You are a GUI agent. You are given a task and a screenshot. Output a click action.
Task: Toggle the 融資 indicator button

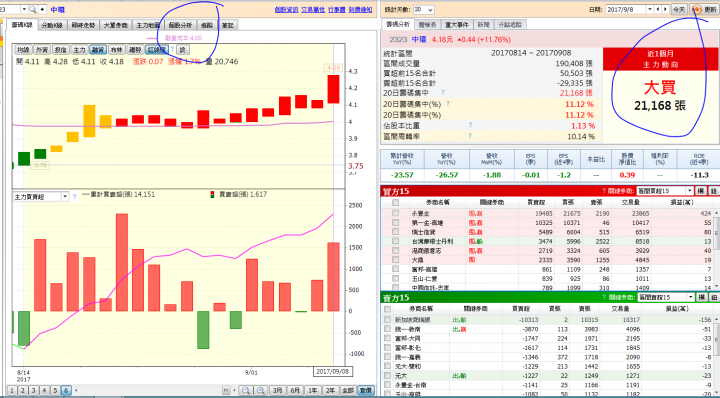pos(97,50)
